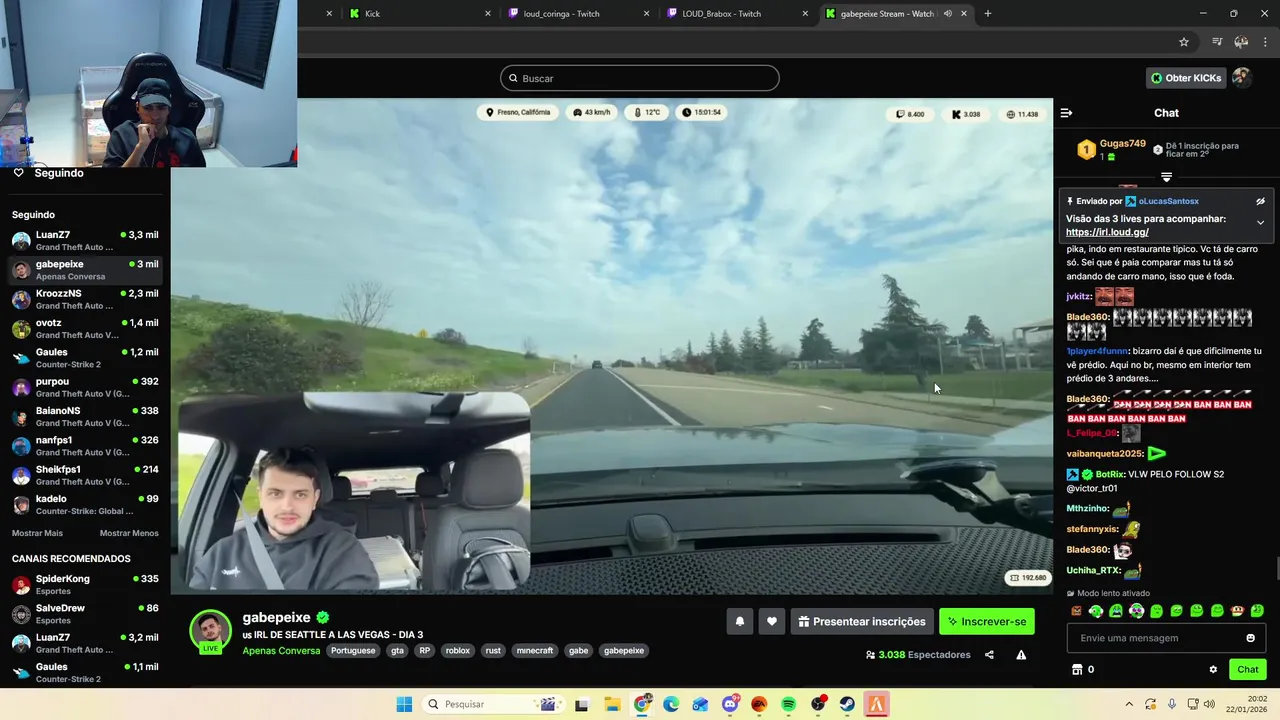The width and height of the screenshot is (1280, 720).
Task: Click the Presentear inscrições button
Action: tap(862, 621)
